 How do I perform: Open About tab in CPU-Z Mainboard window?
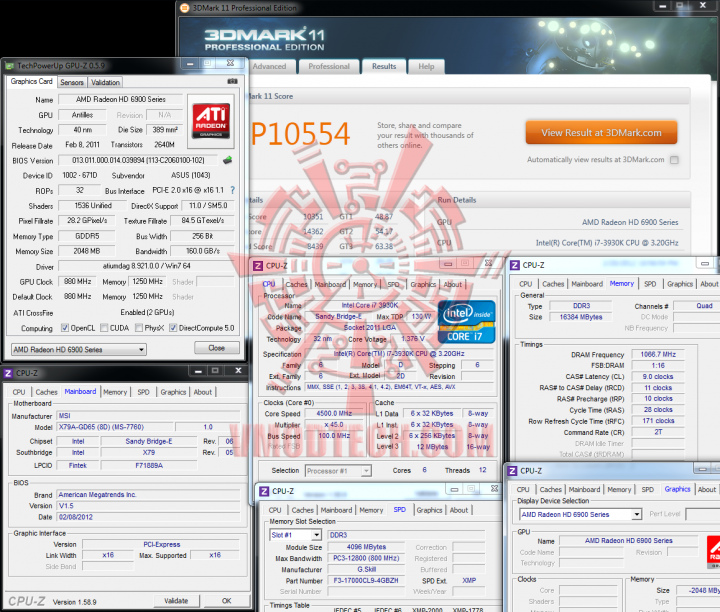pyautogui.click(x=202, y=392)
